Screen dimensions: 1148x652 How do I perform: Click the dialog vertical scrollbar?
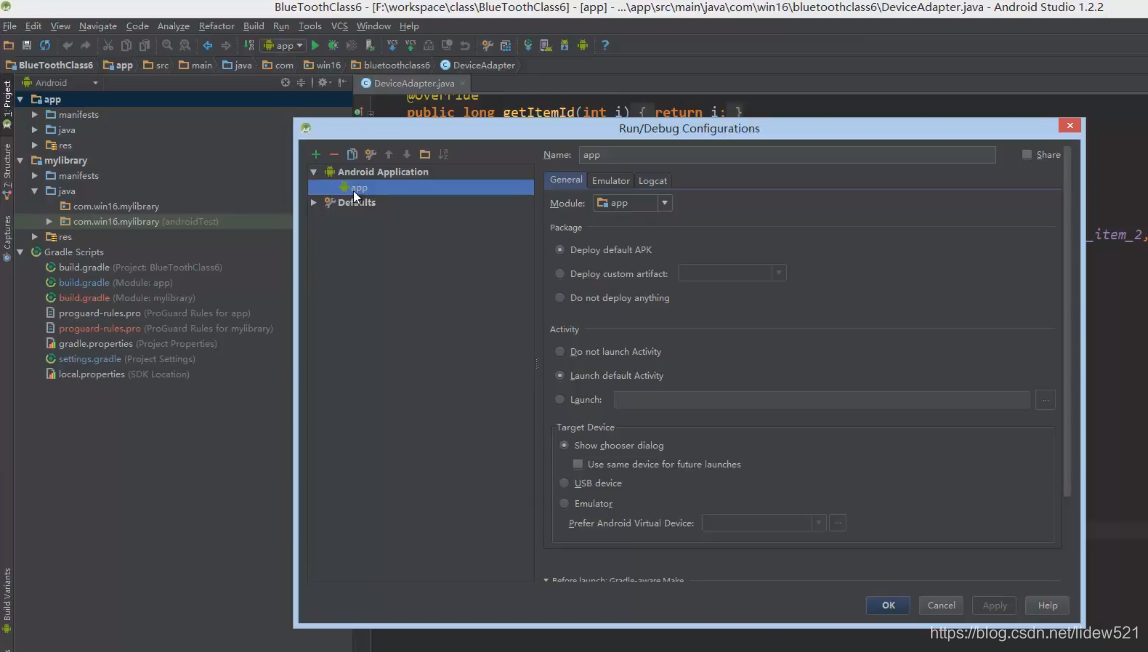click(1067, 322)
